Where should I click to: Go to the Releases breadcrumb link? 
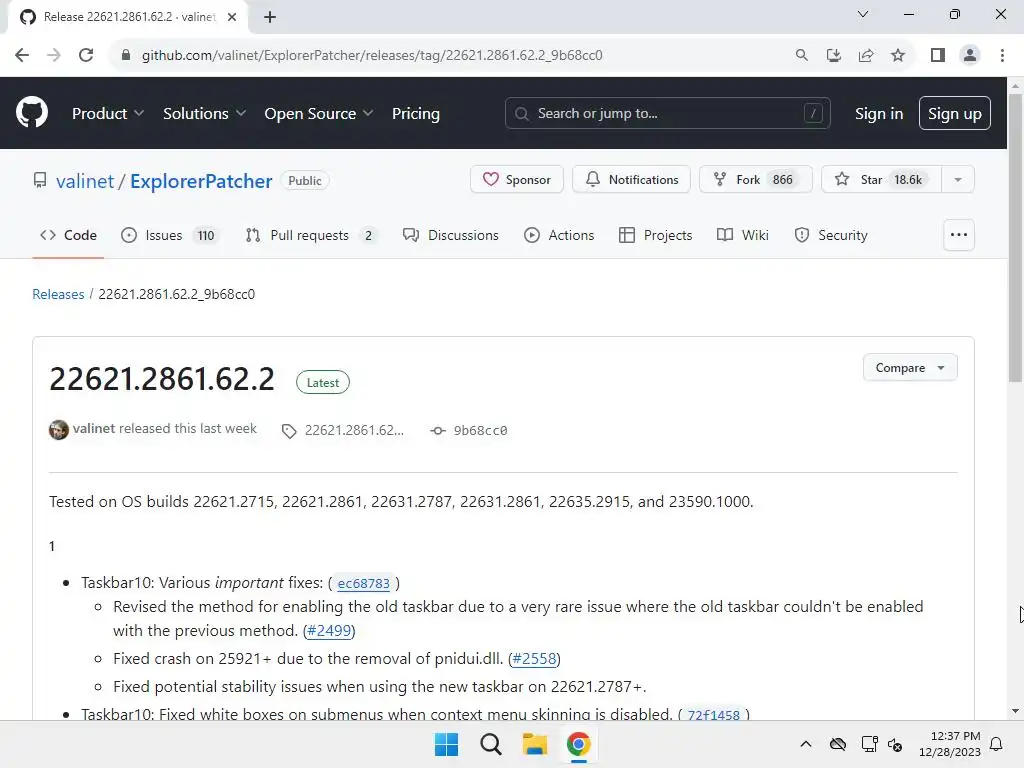(x=58, y=294)
